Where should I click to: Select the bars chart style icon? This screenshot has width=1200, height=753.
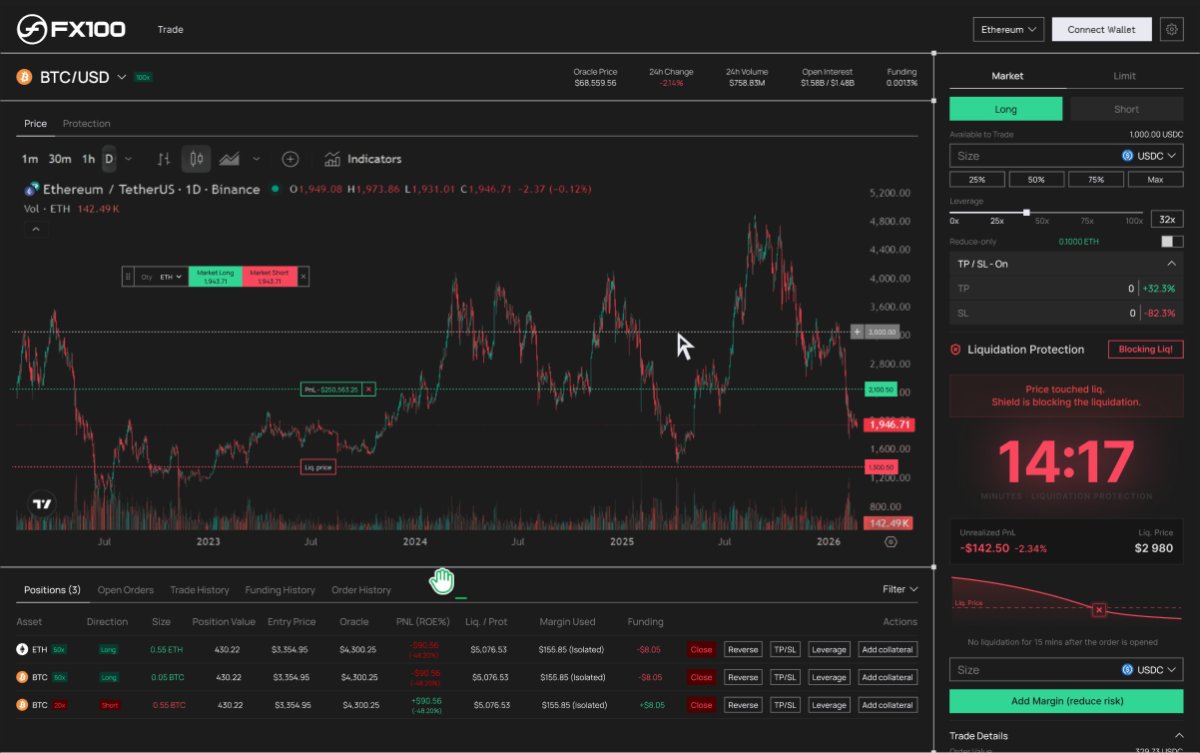164,159
